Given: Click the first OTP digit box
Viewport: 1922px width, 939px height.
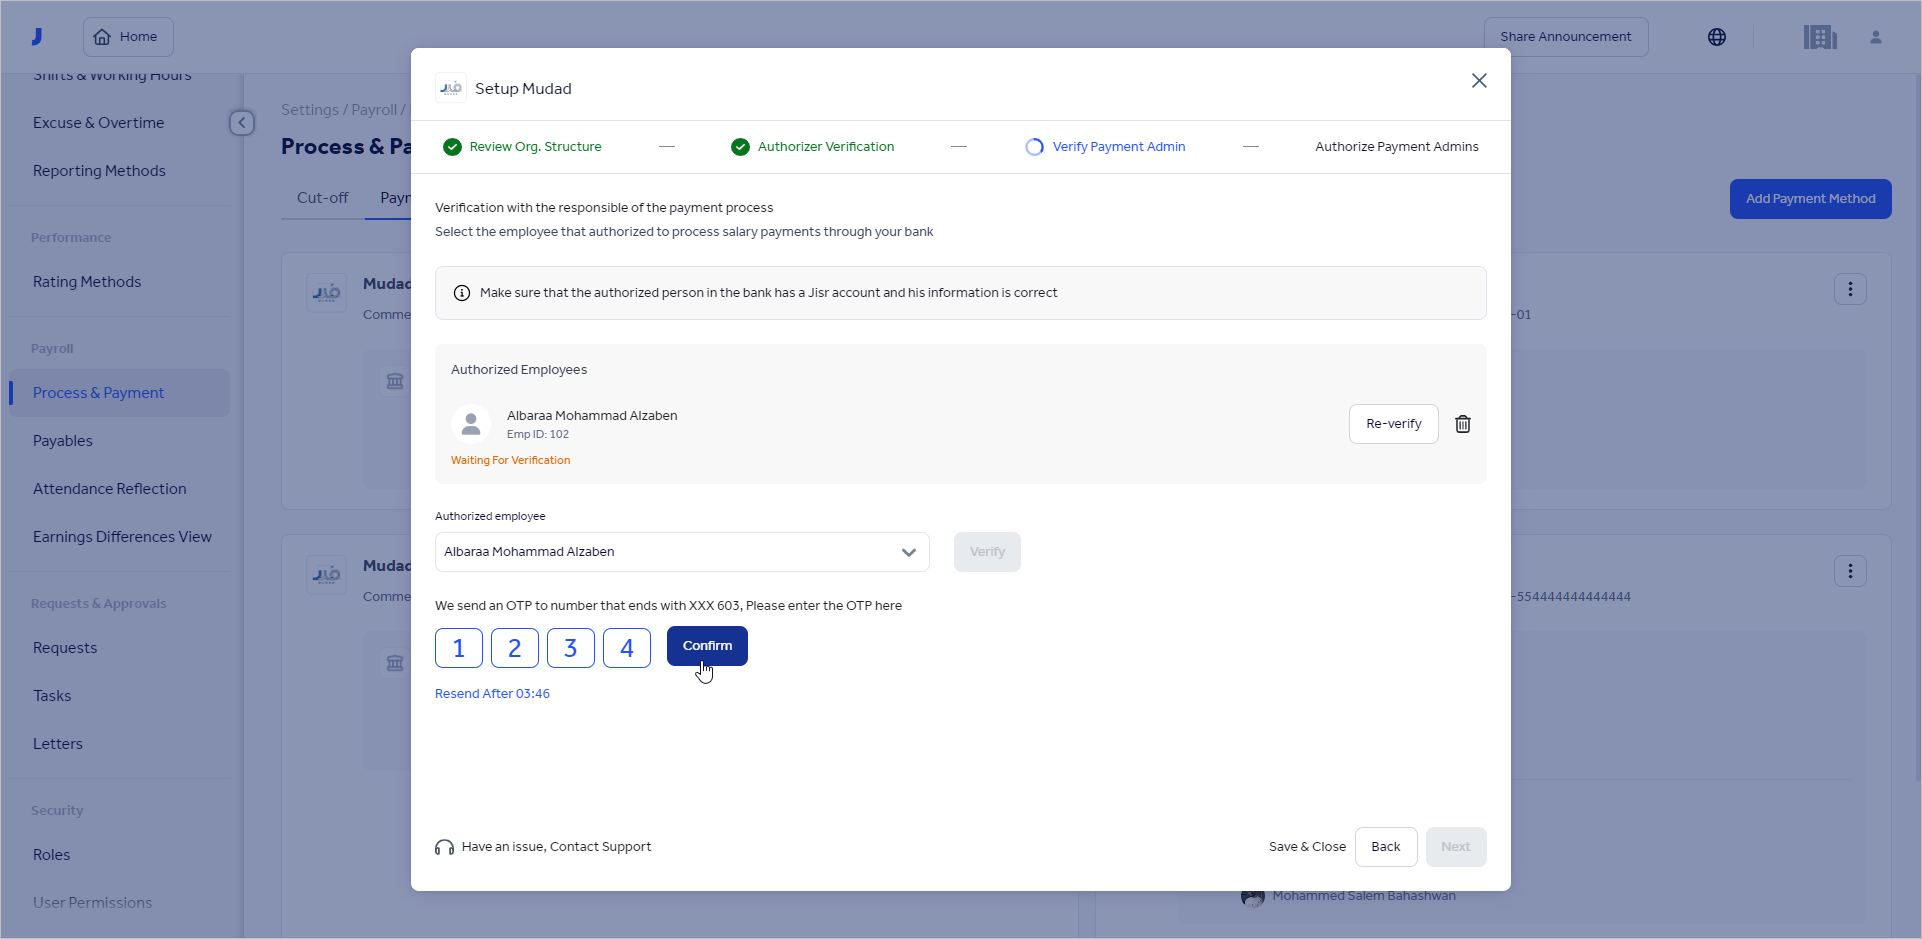Looking at the screenshot, I should (459, 648).
